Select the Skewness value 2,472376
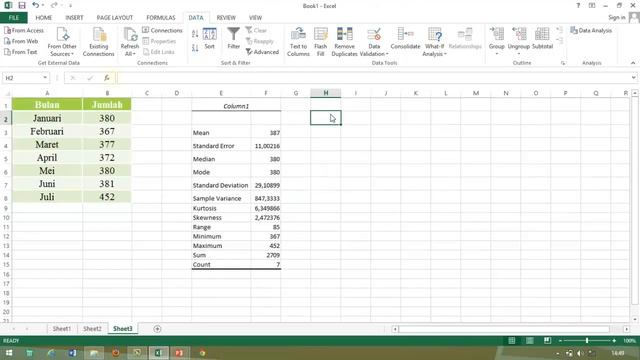Image resolution: width=640 pixels, height=360 pixels. click(x=266, y=218)
